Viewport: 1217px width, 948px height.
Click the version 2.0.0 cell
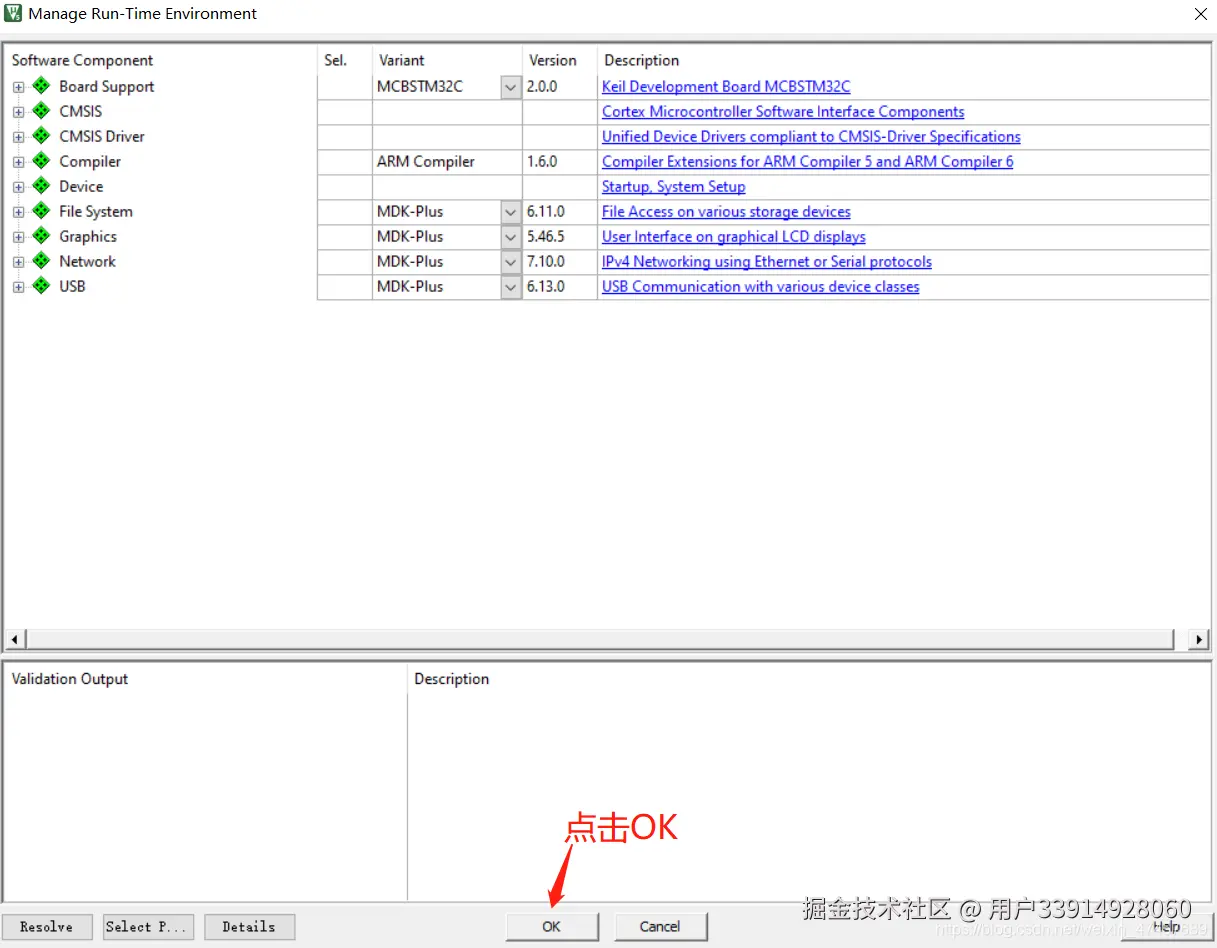click(560, 87)
